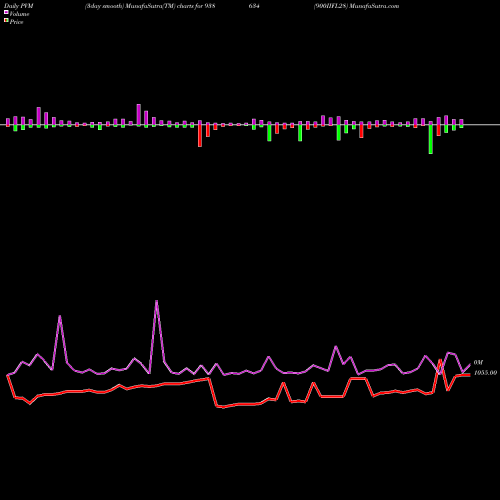This screenshot has width=500, height=500.
Task: Click the '(900IIFL28) MunafaSutra.com' header text
Action: [356, 6]
